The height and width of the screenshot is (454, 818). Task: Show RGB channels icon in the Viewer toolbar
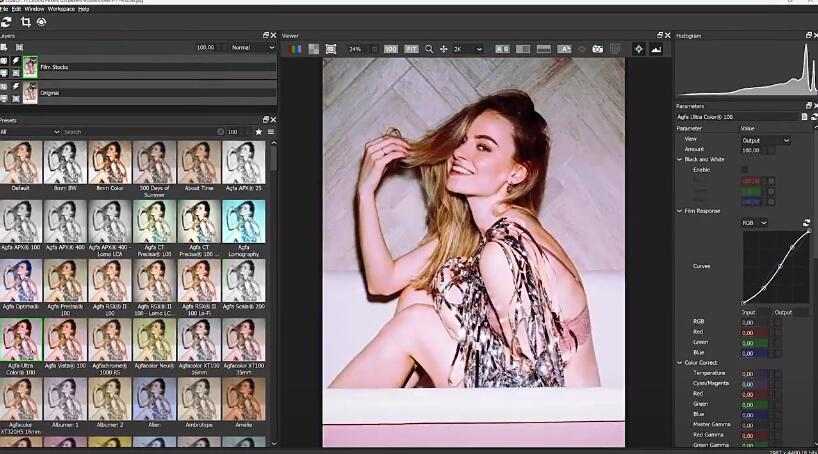click(293, 48)
